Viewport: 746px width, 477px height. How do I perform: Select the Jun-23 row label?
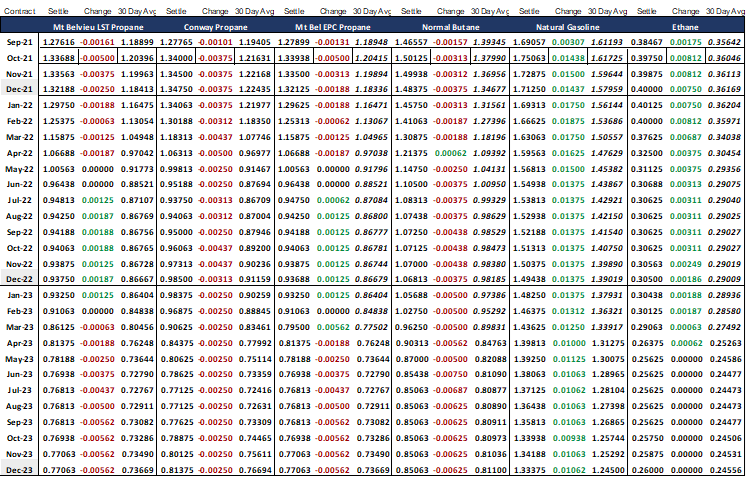[20, 374]
